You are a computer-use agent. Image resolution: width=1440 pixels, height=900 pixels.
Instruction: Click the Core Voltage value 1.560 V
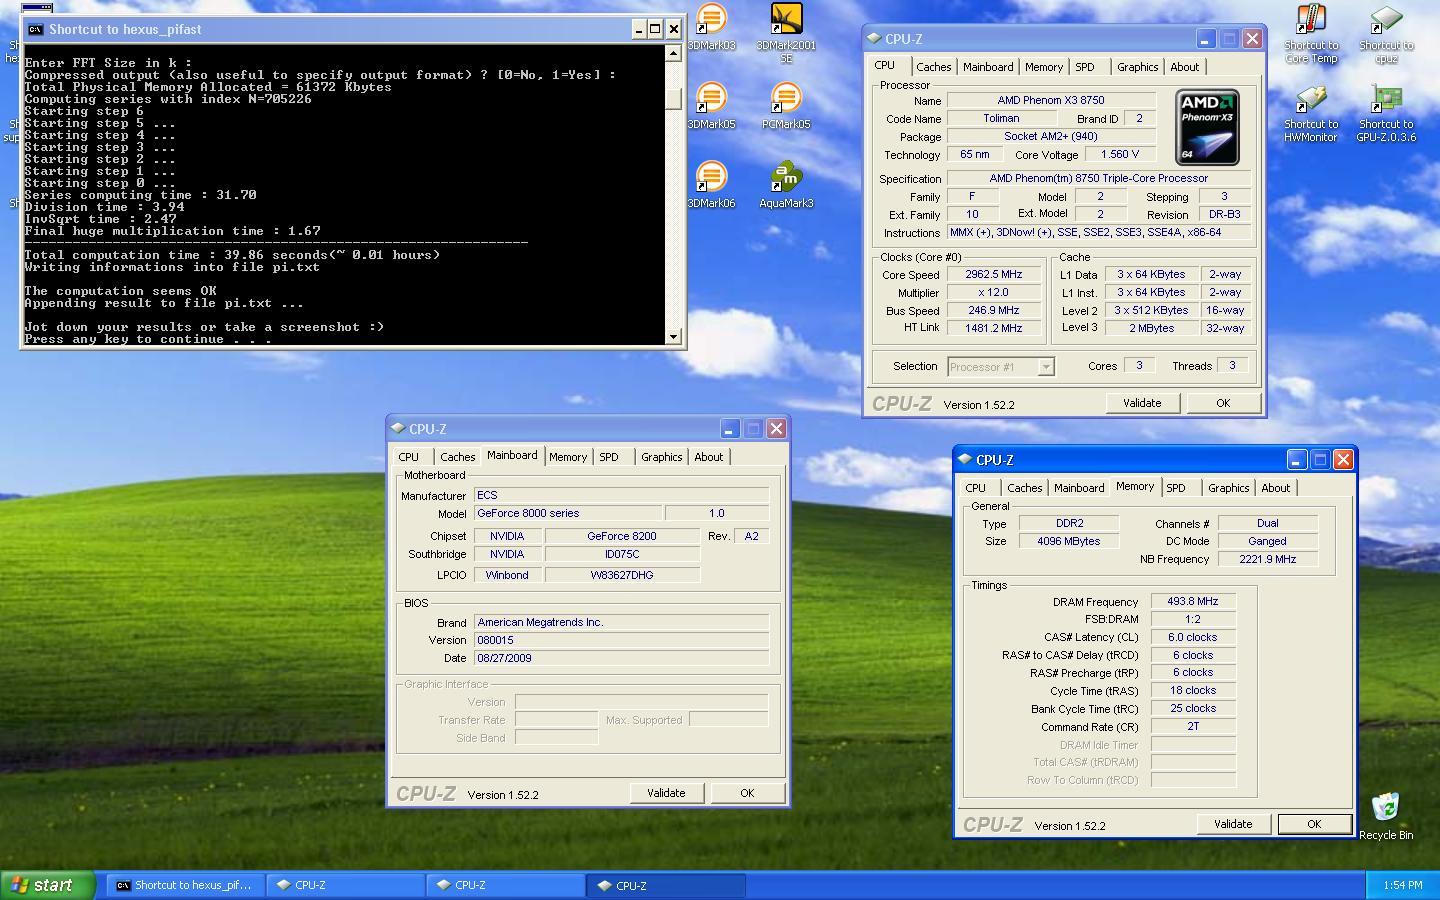click(1120, 154)
